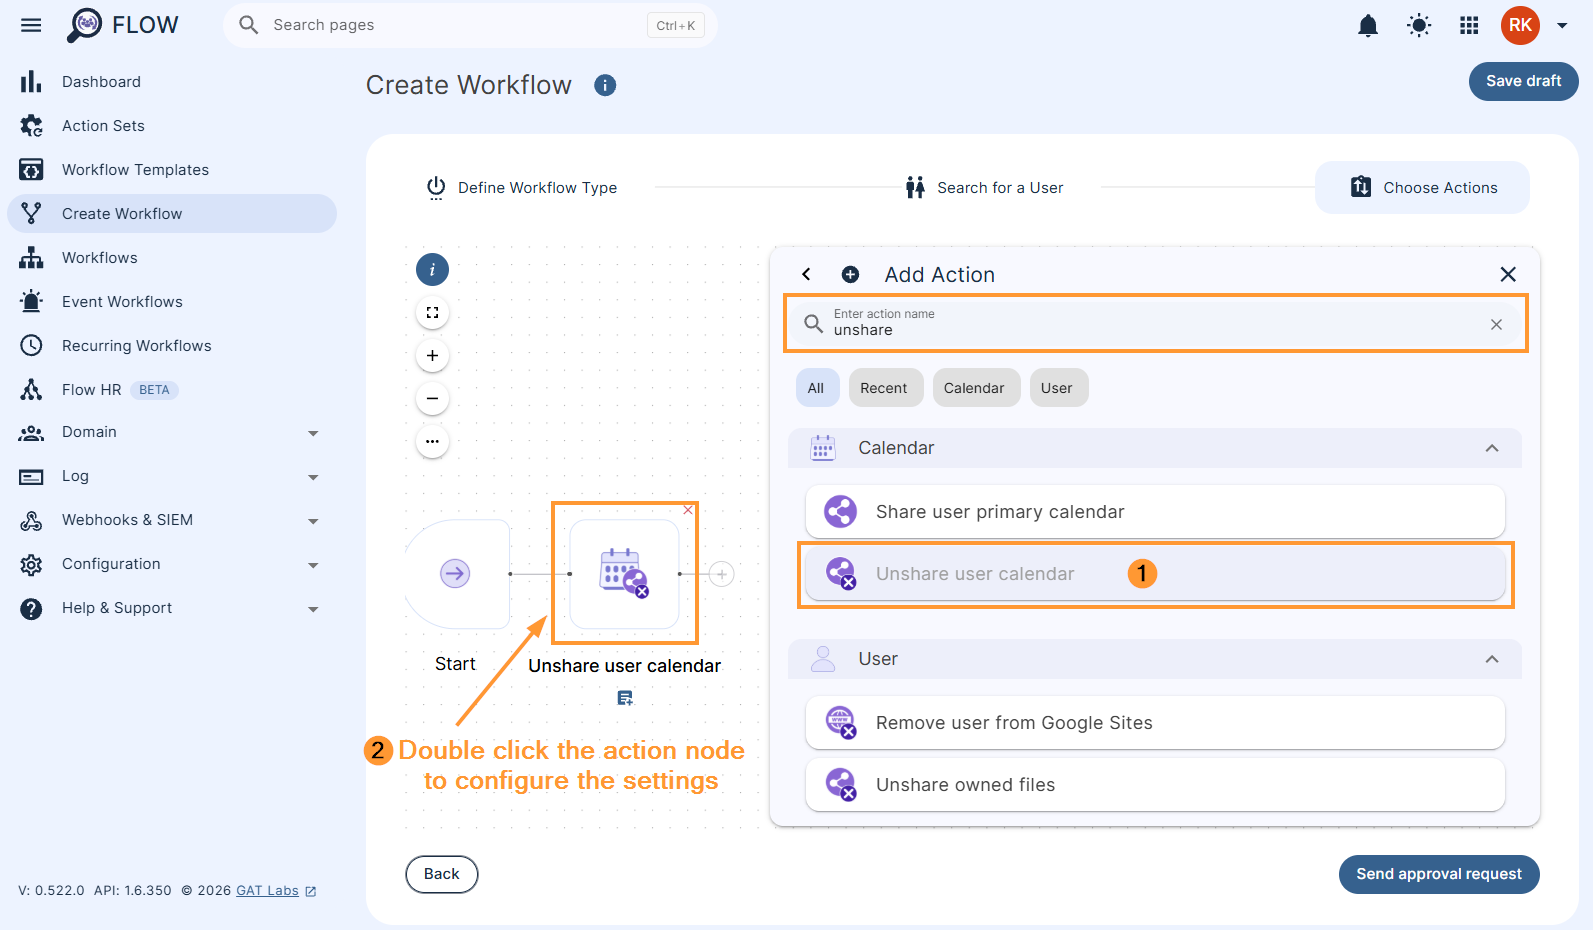Viewport: 1593px width, 930px height.
Task: Expand the Webhooks & SIEM menu
Action: point(313,522)
